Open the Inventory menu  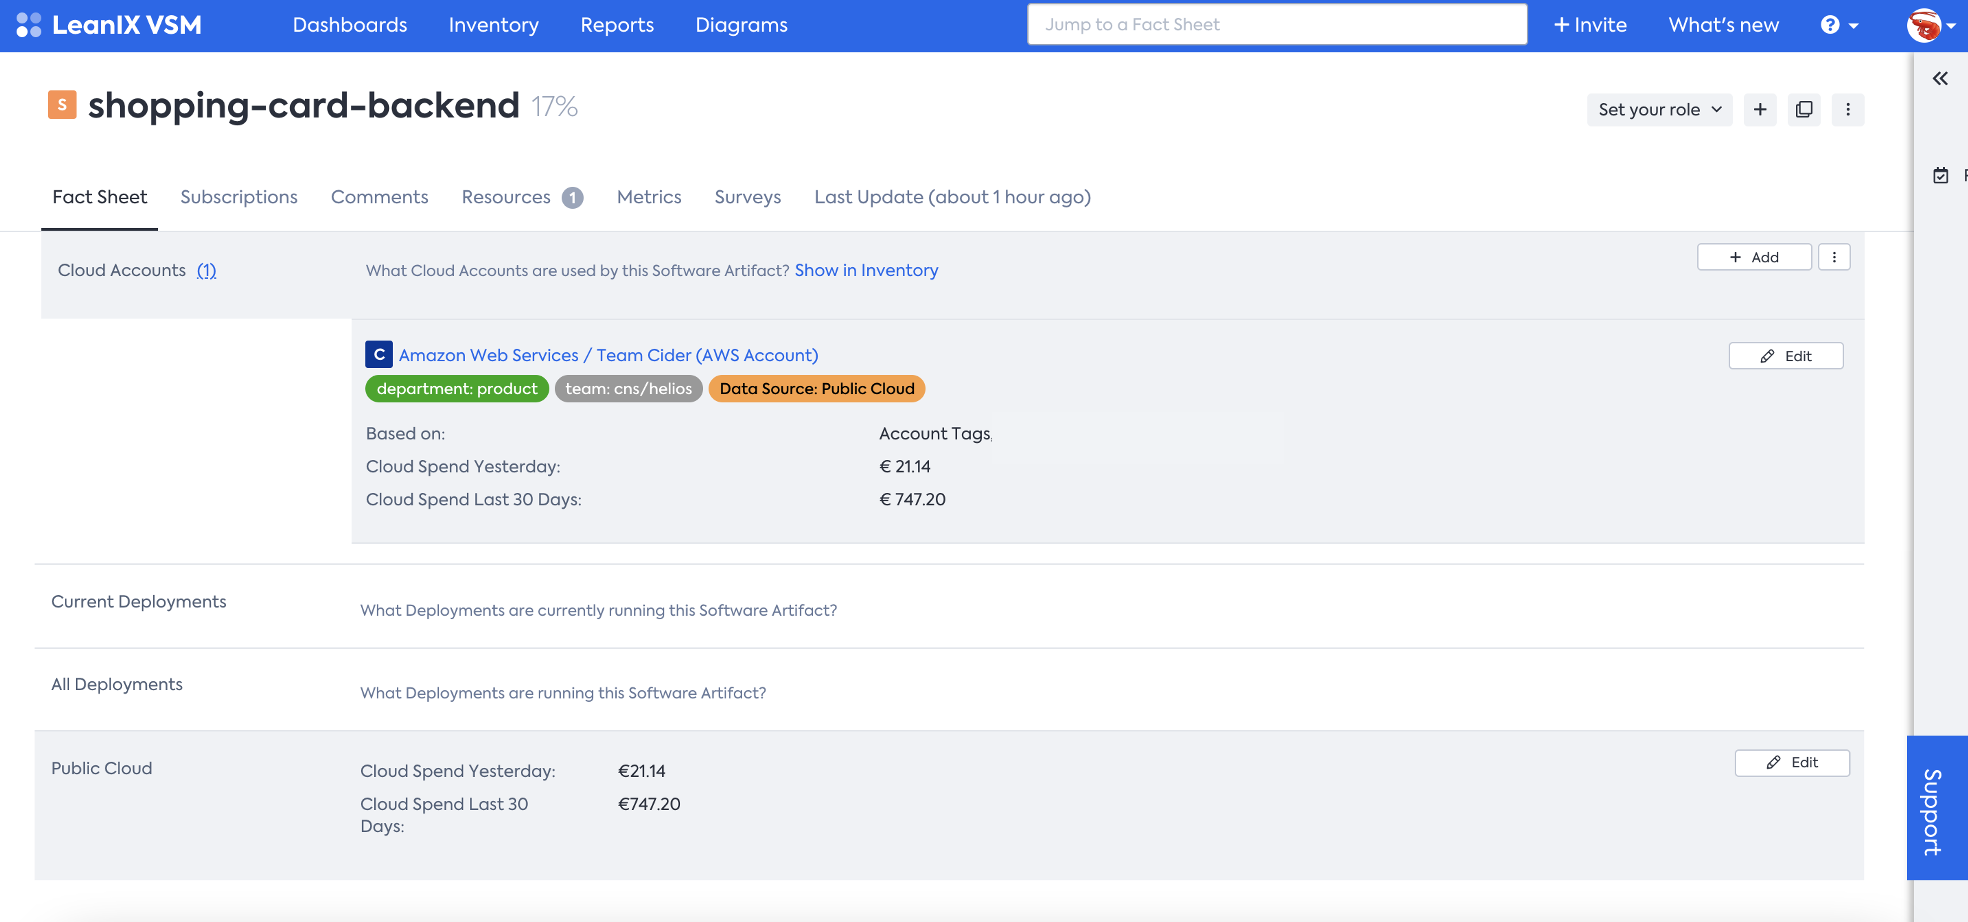[494, 25]
